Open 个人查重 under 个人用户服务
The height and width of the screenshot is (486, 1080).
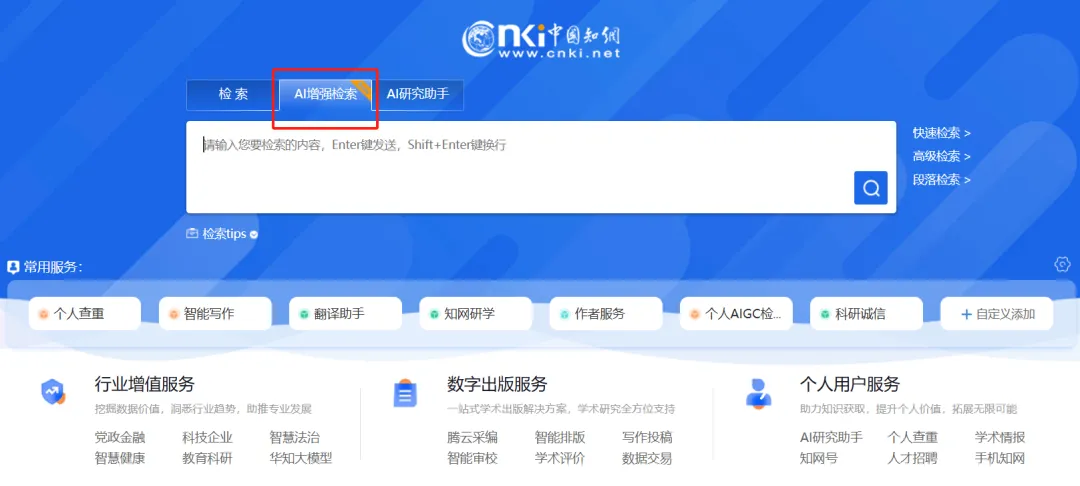(x=913, y=438)
